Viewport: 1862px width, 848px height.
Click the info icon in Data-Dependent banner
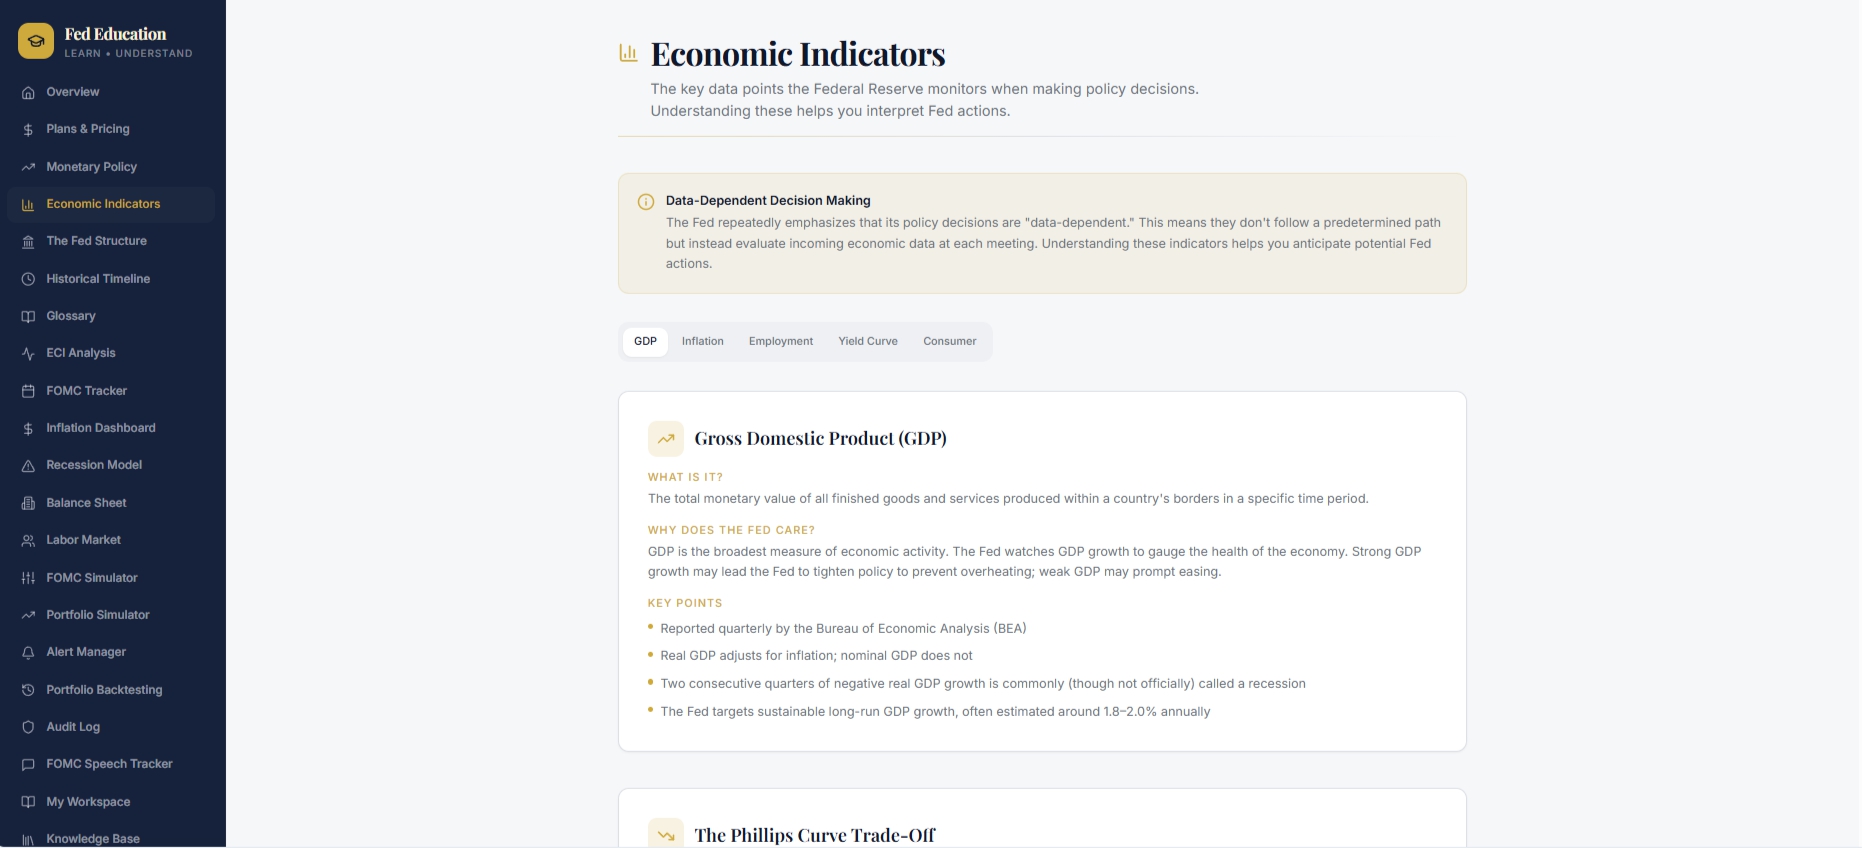(646, 202)
